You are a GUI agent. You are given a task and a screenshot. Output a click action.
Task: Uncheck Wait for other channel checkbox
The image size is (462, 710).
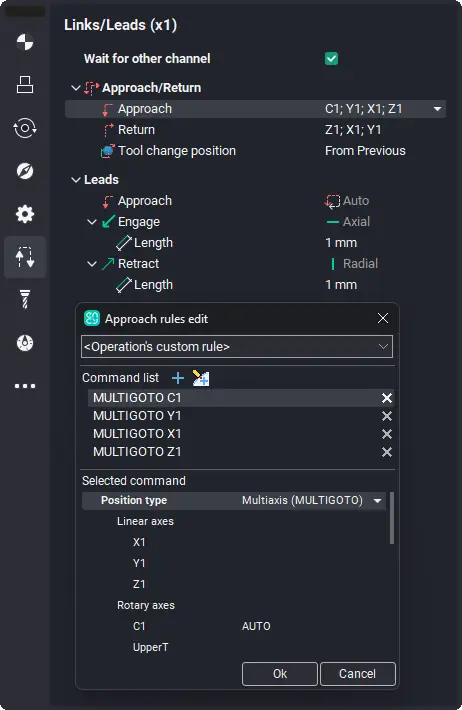click(332, 58)
